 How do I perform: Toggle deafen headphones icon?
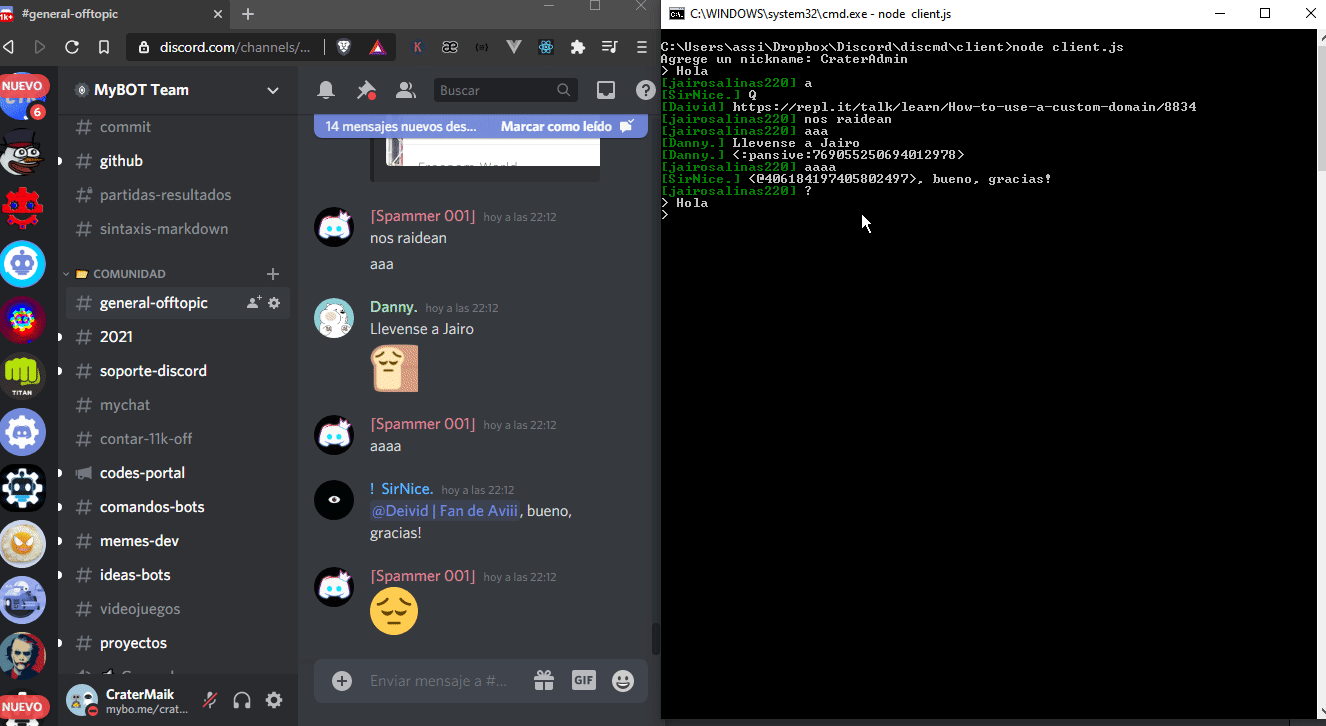[x=242, y=700]
